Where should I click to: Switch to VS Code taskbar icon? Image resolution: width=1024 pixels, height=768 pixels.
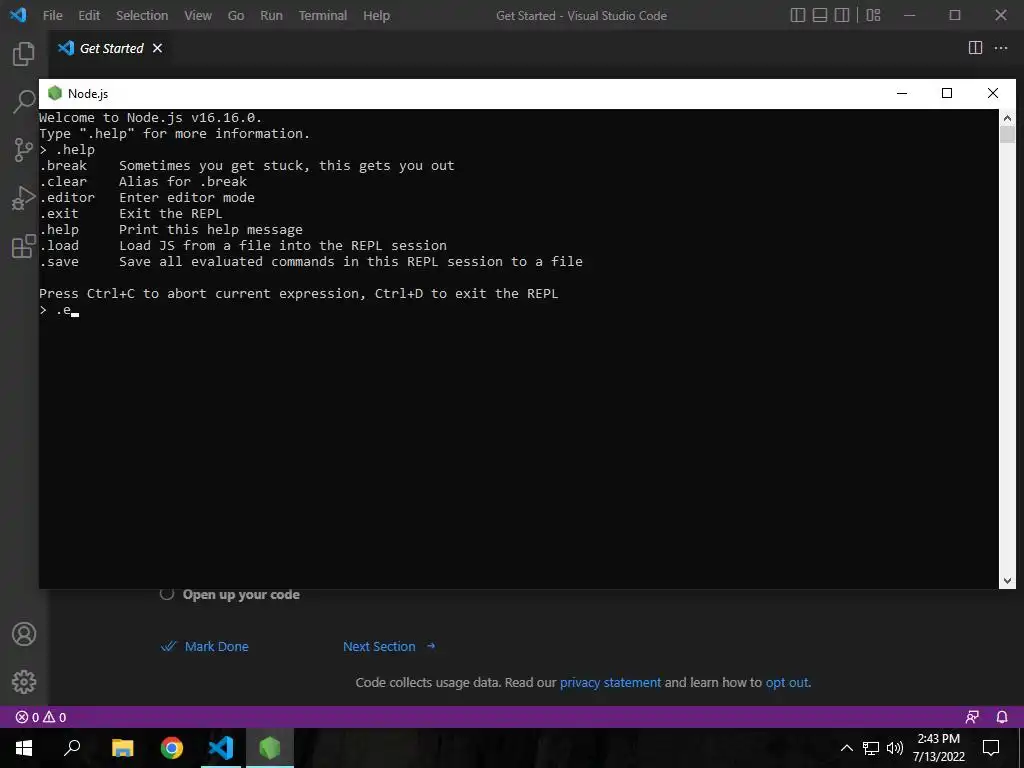click(x=221, y=748)
